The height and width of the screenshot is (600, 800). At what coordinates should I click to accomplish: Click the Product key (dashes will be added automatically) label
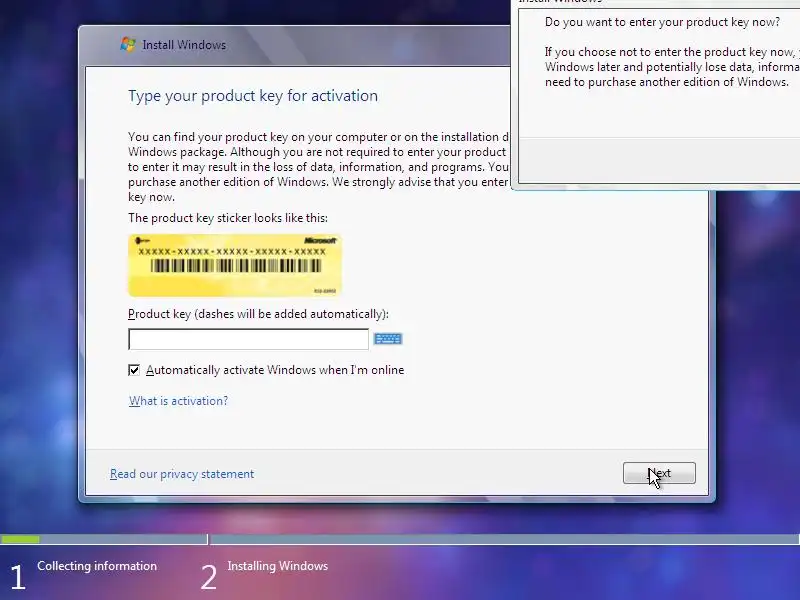[x=258, y=314]
